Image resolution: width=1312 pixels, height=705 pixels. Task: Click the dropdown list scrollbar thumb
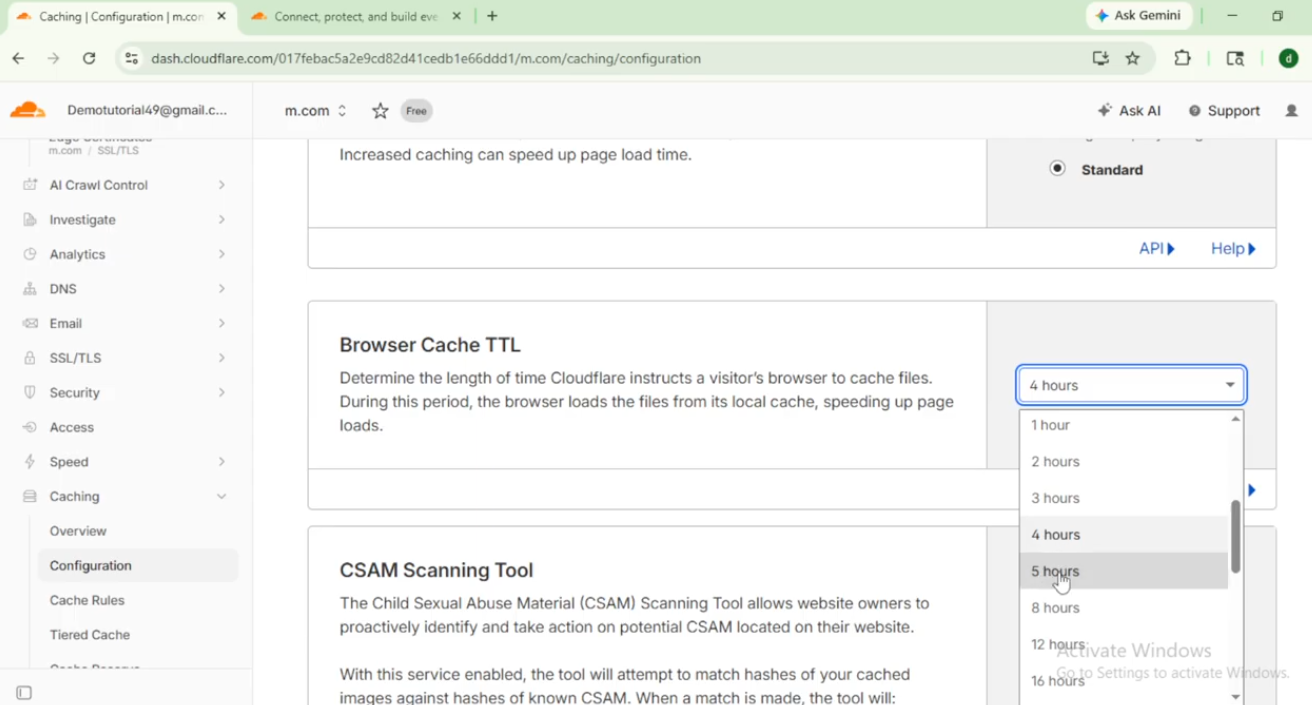coord(1236,536)
